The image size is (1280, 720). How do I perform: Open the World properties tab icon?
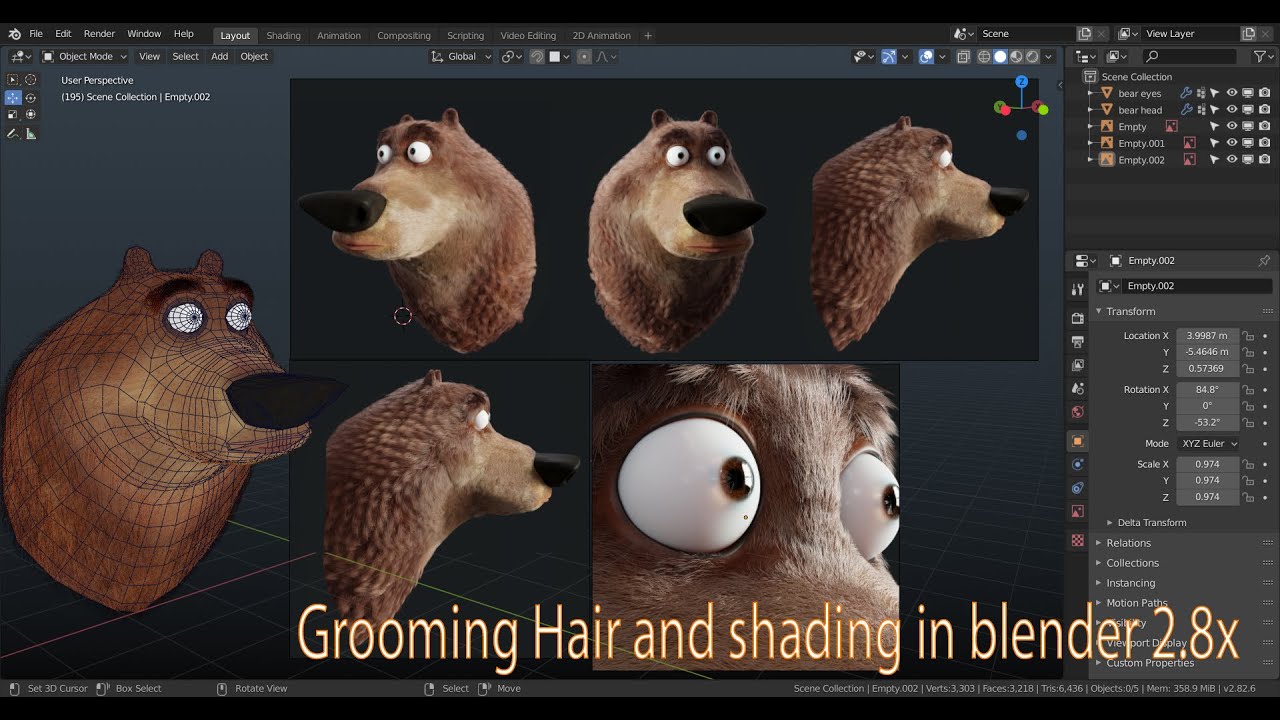click(x=1077, y=412)
